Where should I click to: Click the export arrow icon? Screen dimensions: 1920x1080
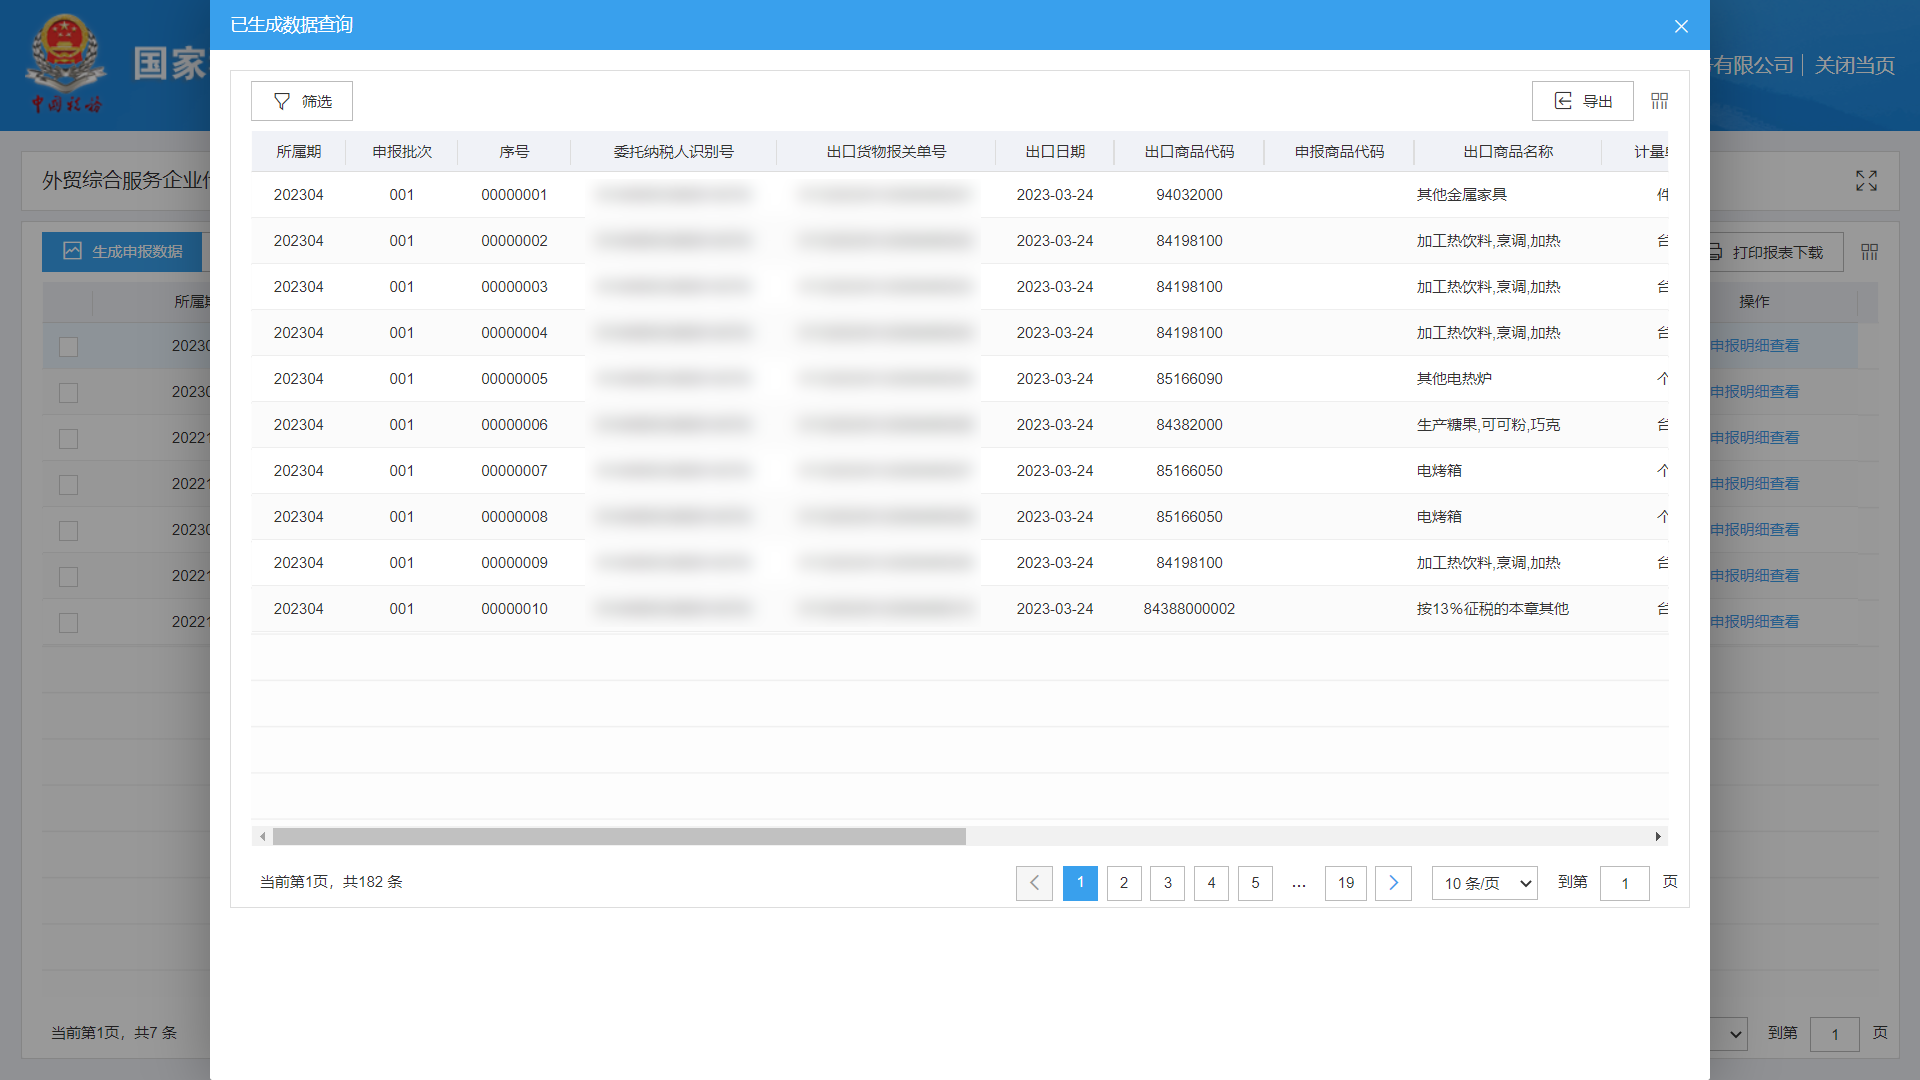(1563, 101)
